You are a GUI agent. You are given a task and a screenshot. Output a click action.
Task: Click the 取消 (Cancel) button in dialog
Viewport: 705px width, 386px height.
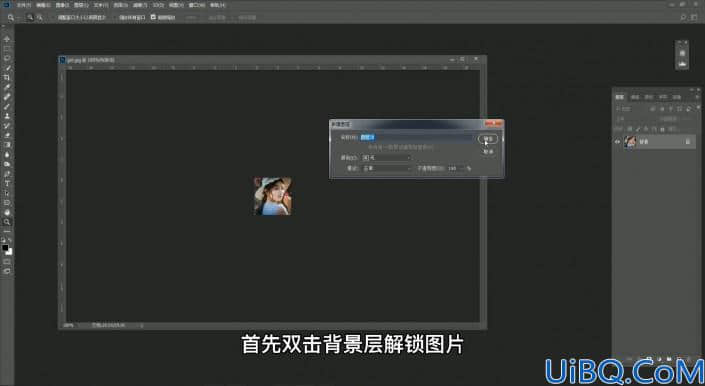pos(487,152)
